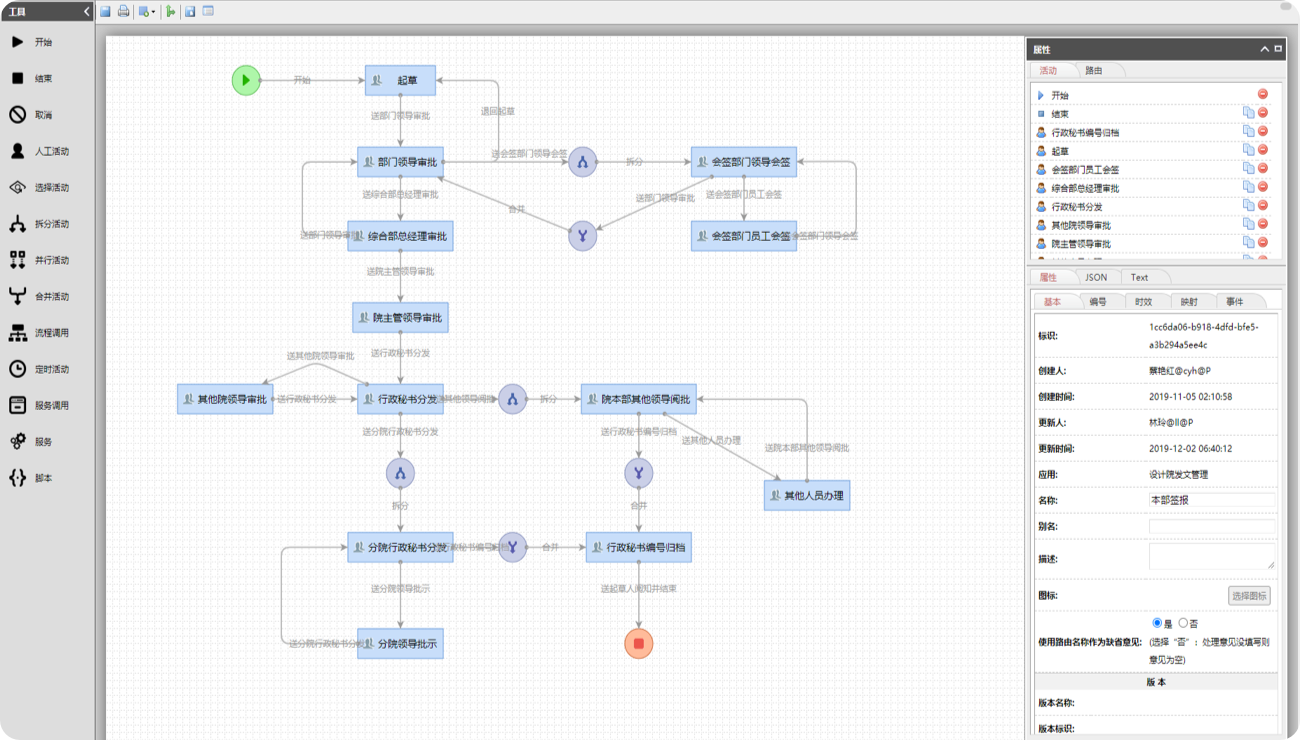Image resolution: width=1300 pixels, height=740 pixels.
Task: Click the 名称 input field containing 本部签报
Action: click(x=1211, y=500)
